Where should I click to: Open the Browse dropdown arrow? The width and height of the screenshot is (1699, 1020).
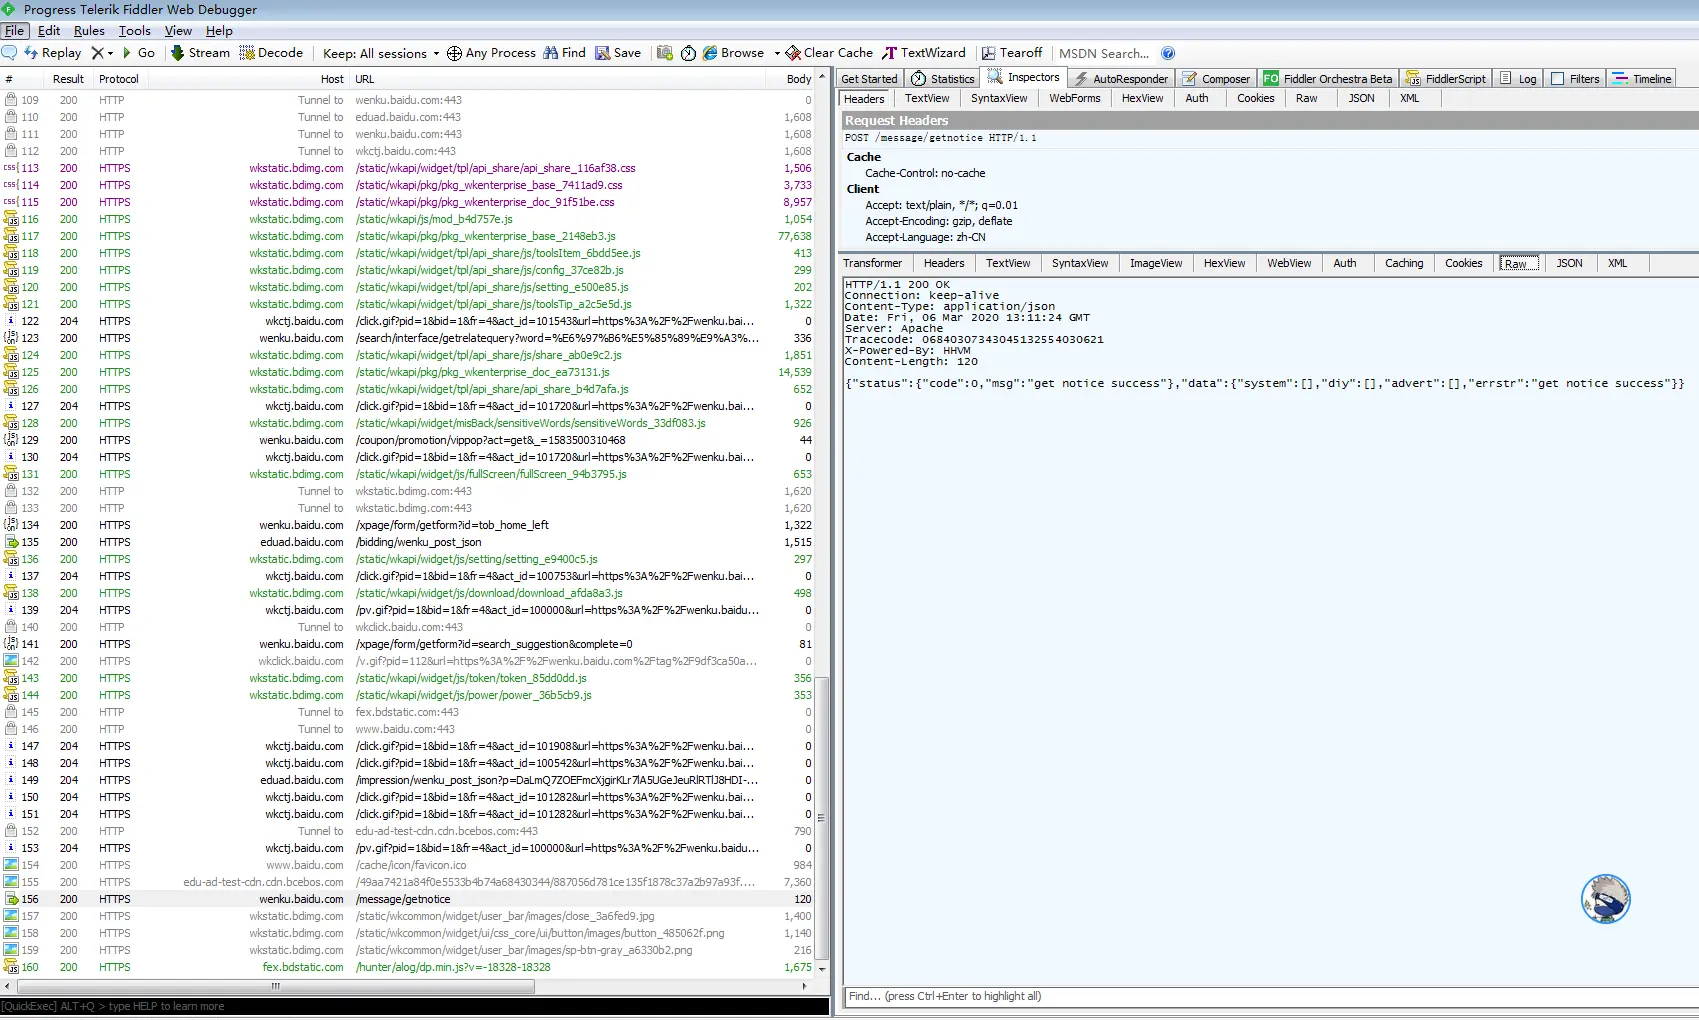tap(776, 54)
